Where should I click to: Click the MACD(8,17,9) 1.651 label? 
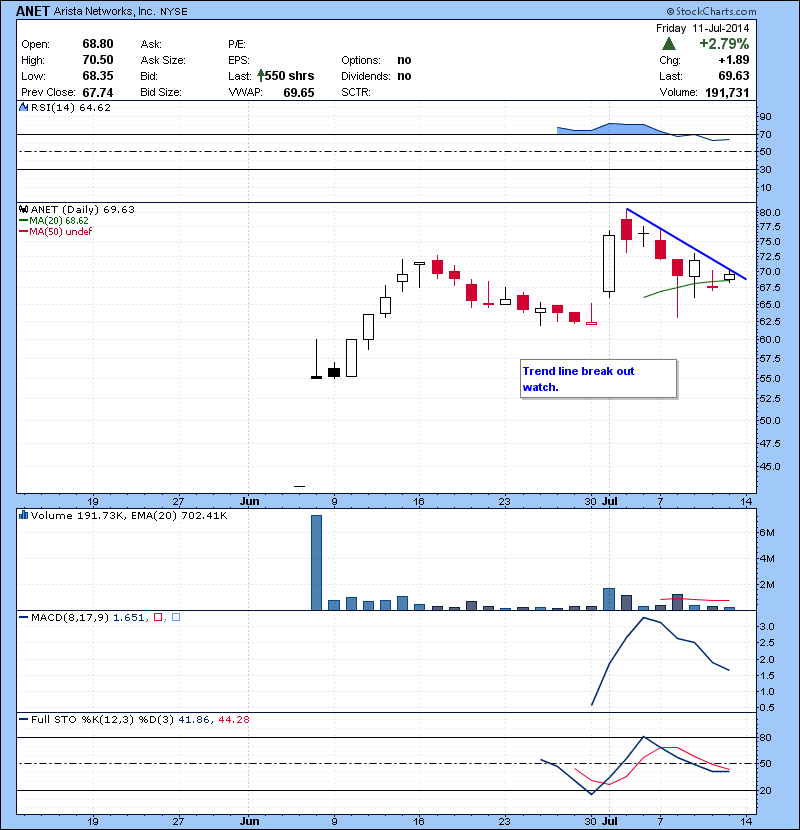coord(87,617)
